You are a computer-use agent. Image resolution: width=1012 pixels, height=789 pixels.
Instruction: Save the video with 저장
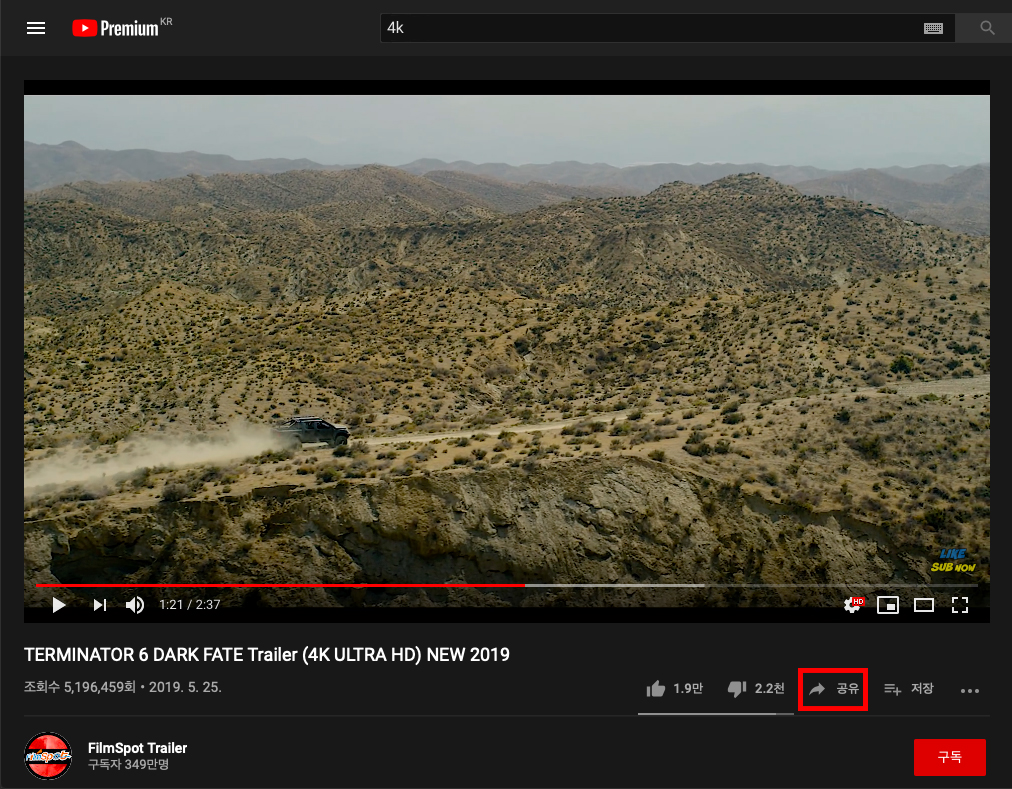pyautogui.click(x=909, y=689)
